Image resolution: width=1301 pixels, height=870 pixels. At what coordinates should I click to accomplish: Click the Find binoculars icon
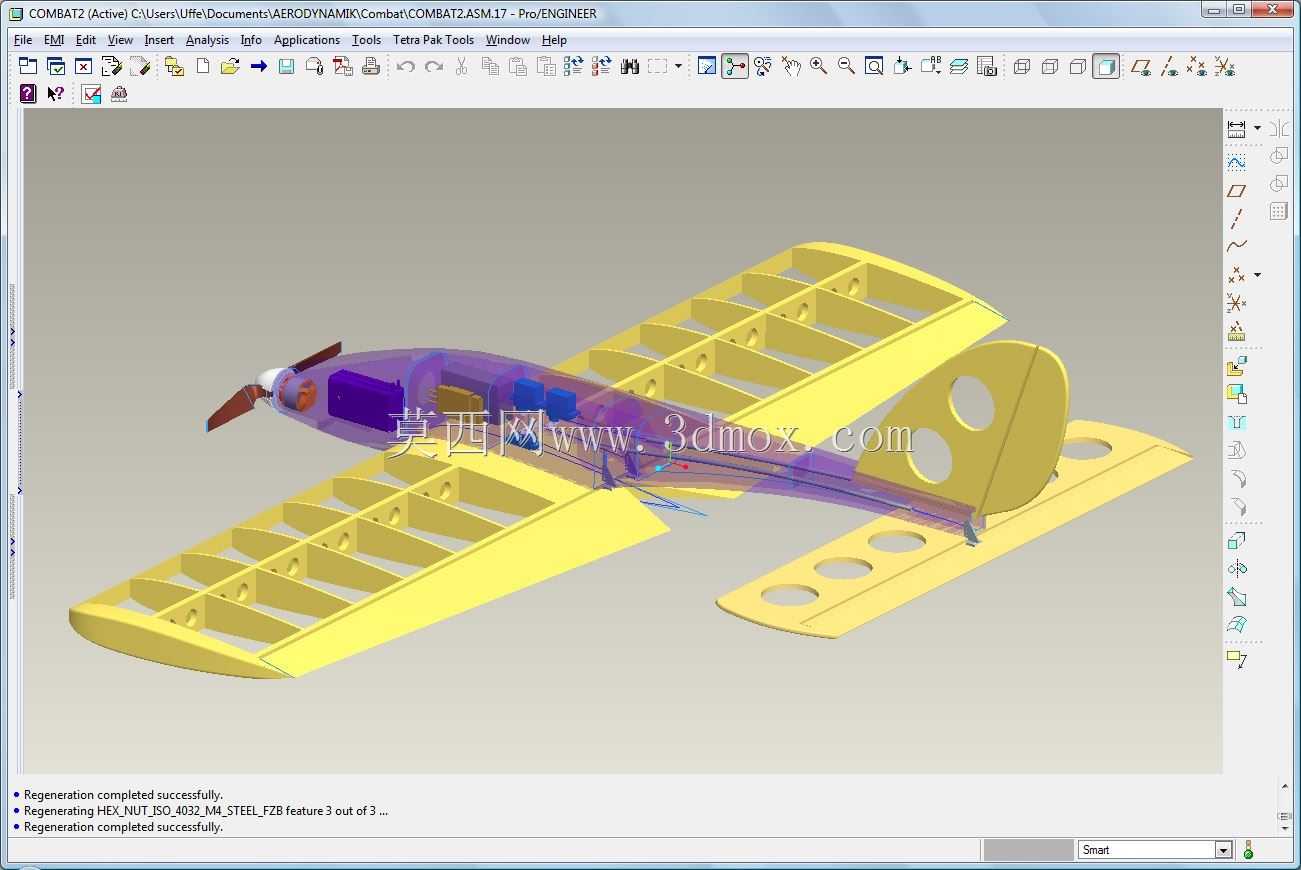point(630,66)
